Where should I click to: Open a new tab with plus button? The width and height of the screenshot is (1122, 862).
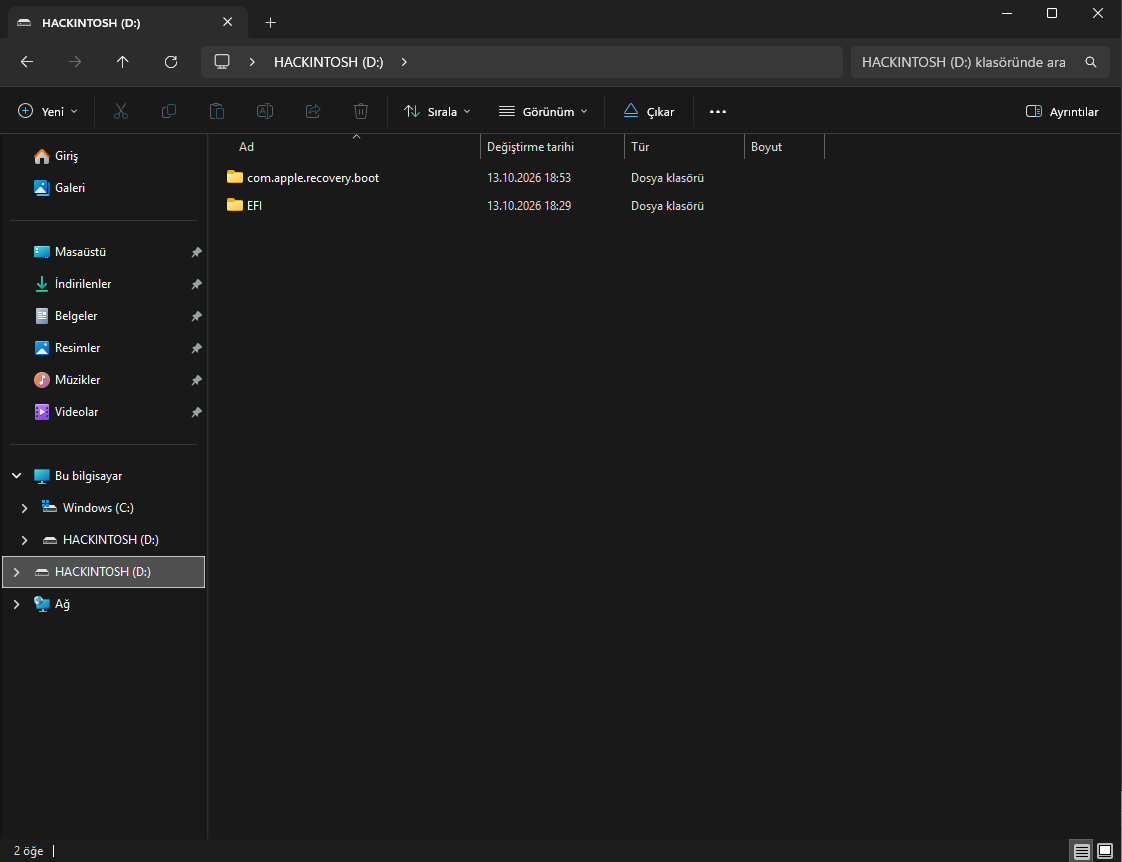coord(270,23)
